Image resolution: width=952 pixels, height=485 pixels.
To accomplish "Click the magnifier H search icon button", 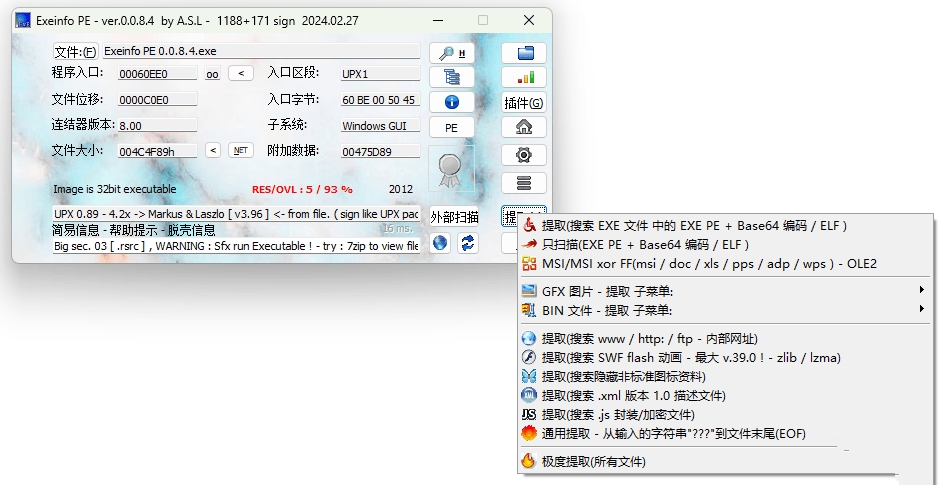I will pyautogui.click(x=452, y=53).
